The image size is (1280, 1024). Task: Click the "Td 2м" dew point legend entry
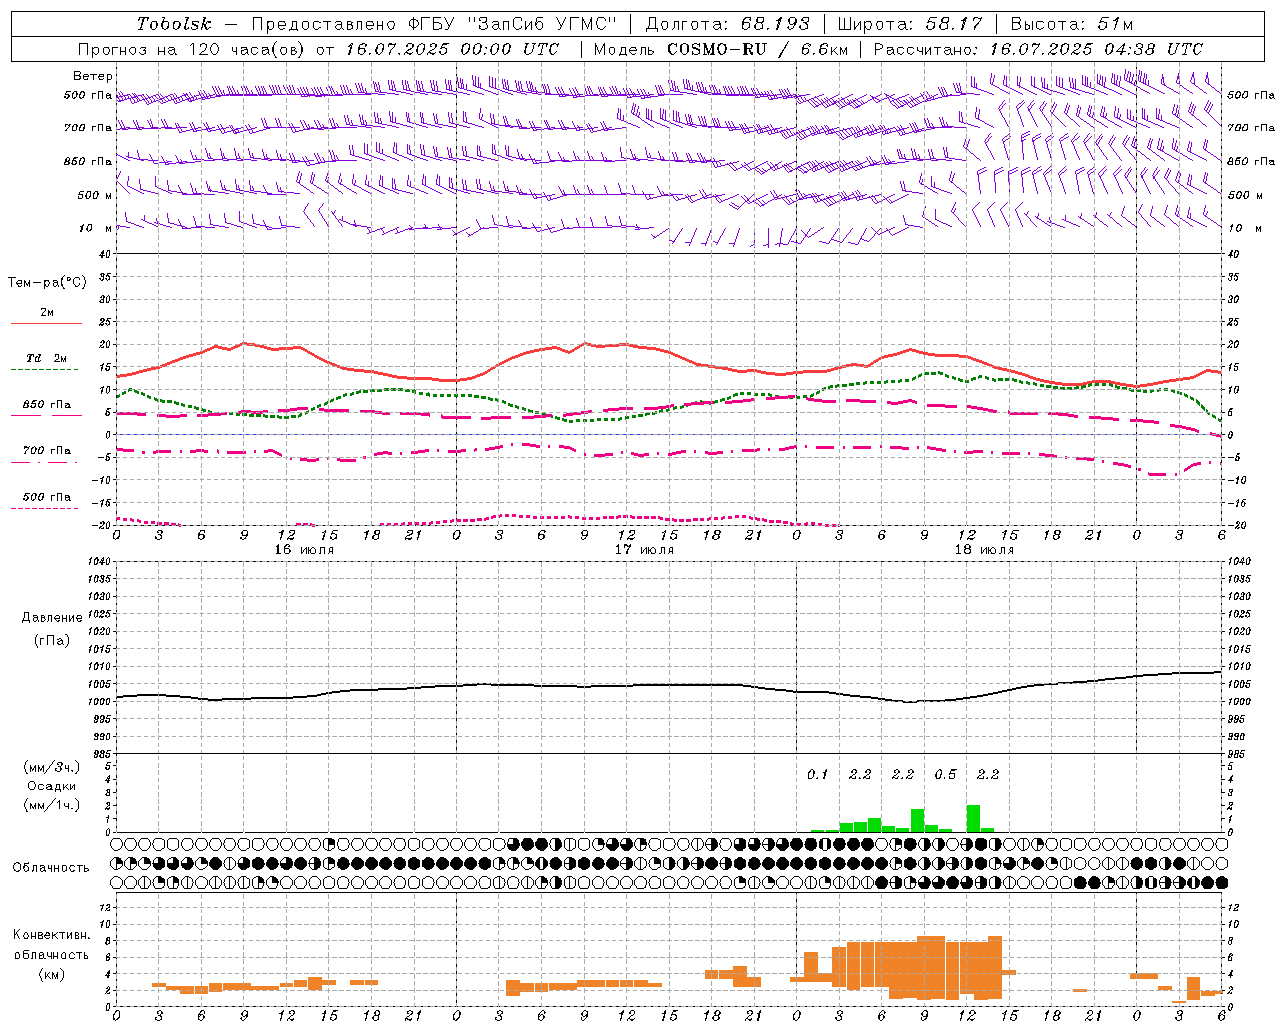(47, 358)
